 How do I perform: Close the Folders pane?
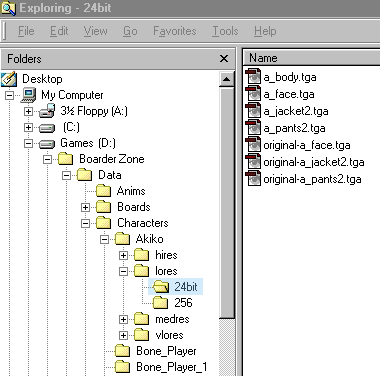point(224,59)
